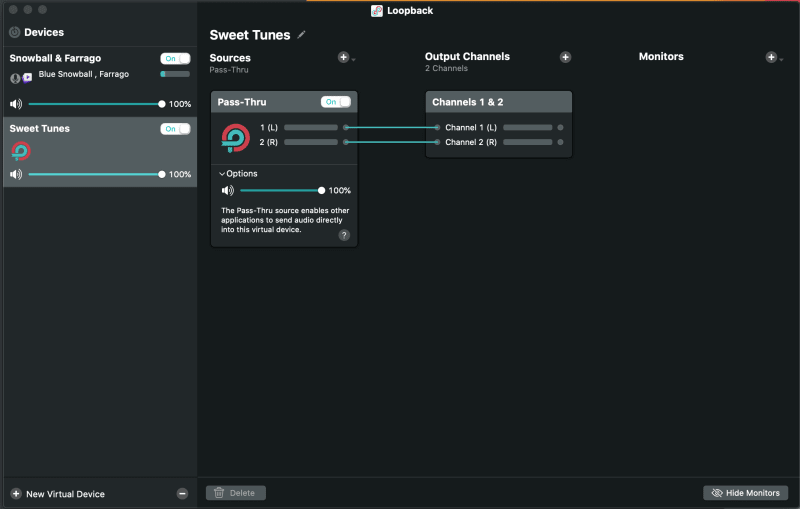800x509 pixels.
Task: Select the Channels 1 & 2 block header
Action: click(x=498, y=102)
